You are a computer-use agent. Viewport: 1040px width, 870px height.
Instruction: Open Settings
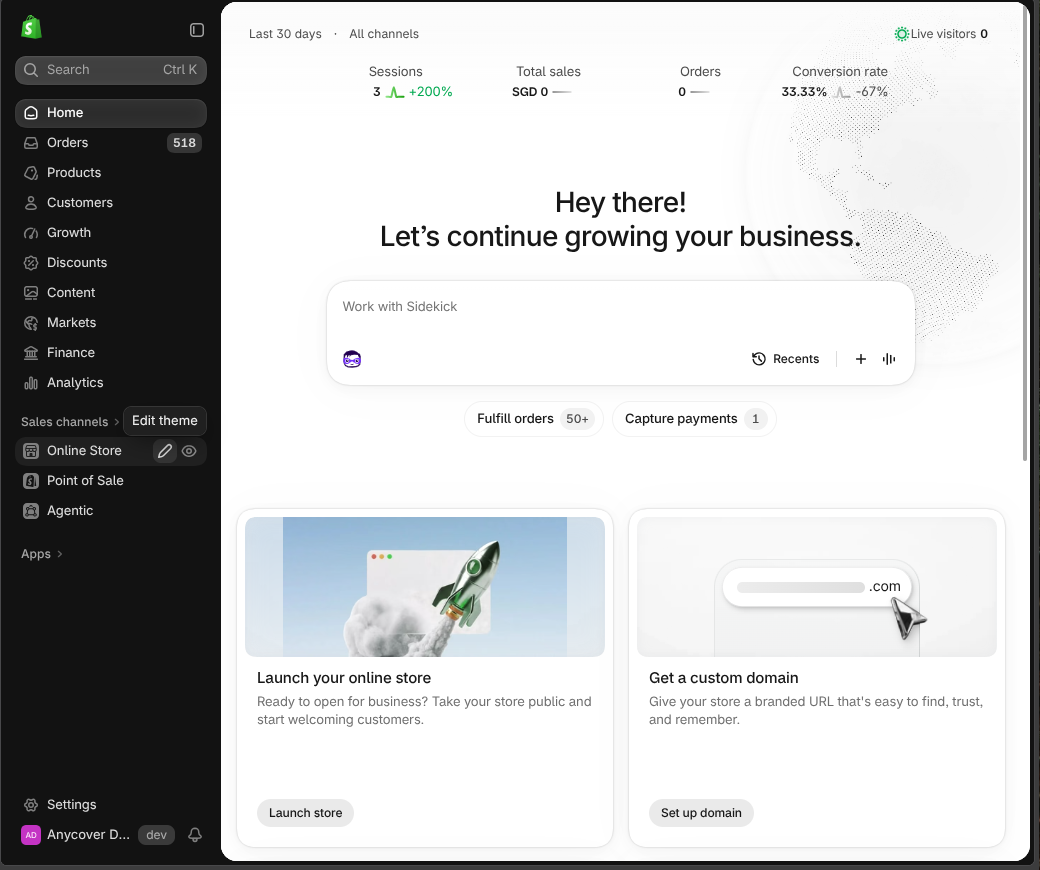click(x=111, y=804)
